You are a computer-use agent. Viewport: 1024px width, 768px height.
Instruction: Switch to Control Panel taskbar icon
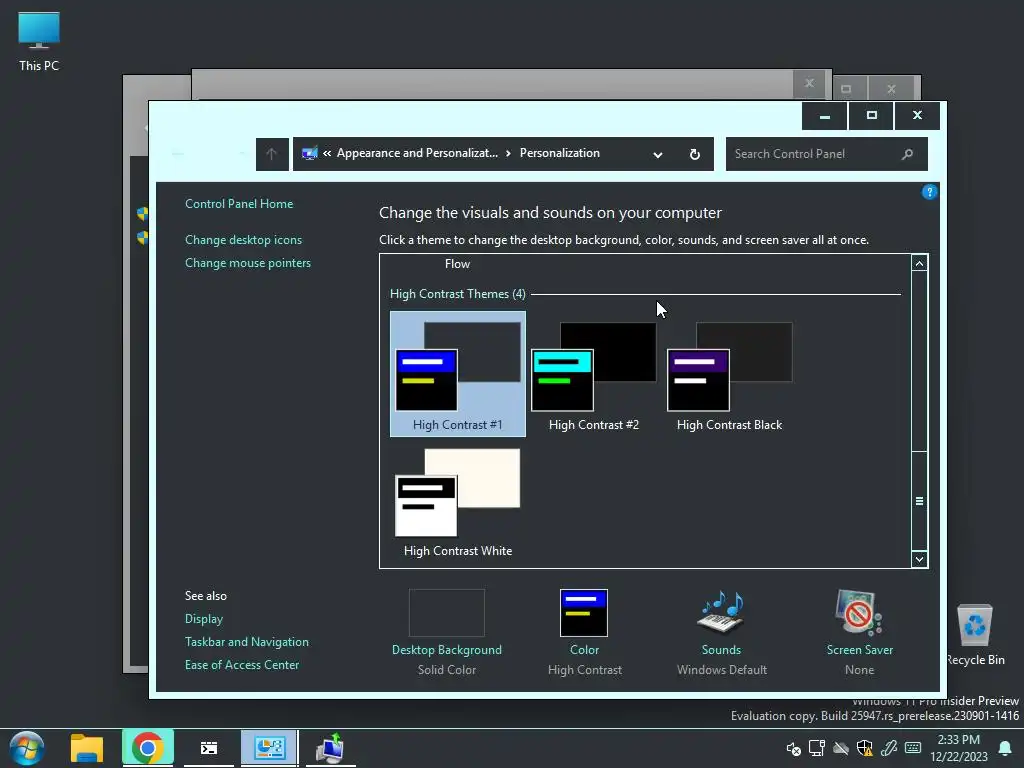pyautogui.click(x=269, y=748)
